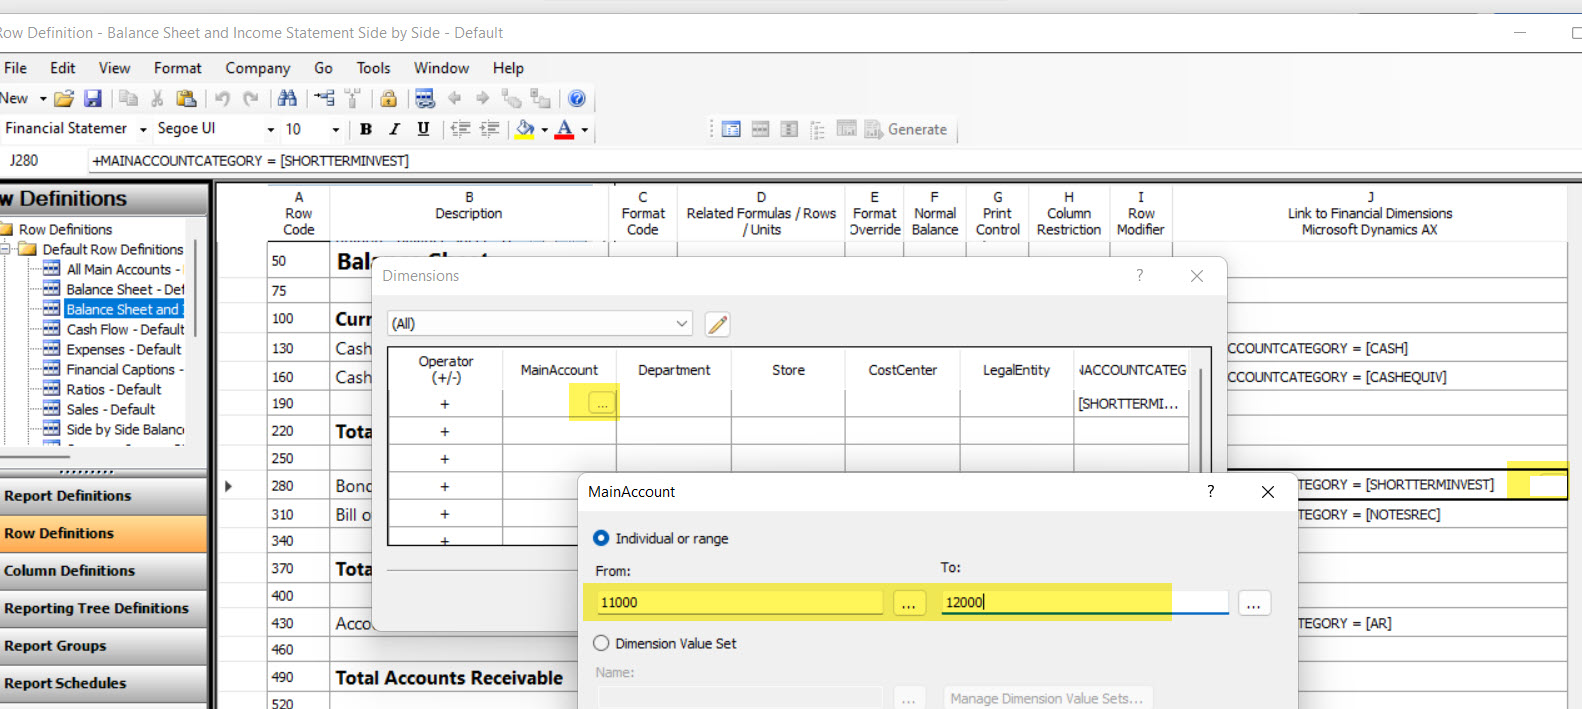Open the Tools menu
This screenshot has width=1582, height=709.
point(373,68)
